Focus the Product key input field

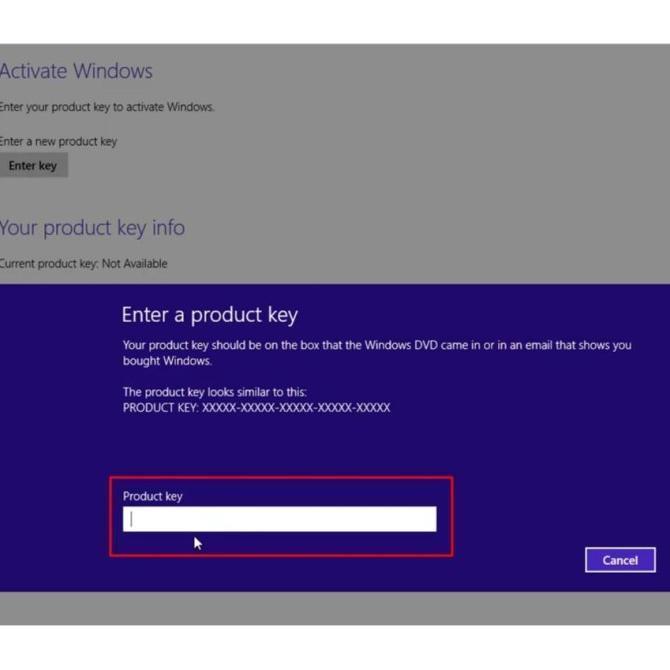coord(279,519)
